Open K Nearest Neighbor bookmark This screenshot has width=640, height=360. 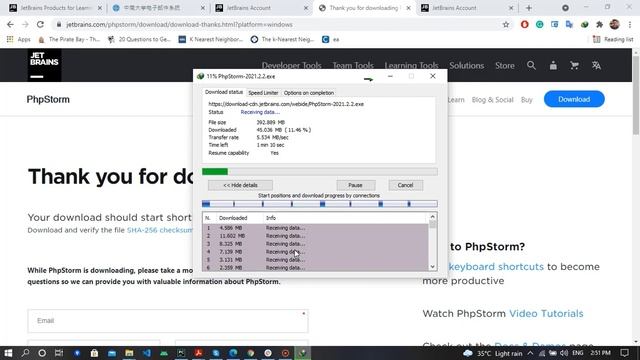[211, 40]
